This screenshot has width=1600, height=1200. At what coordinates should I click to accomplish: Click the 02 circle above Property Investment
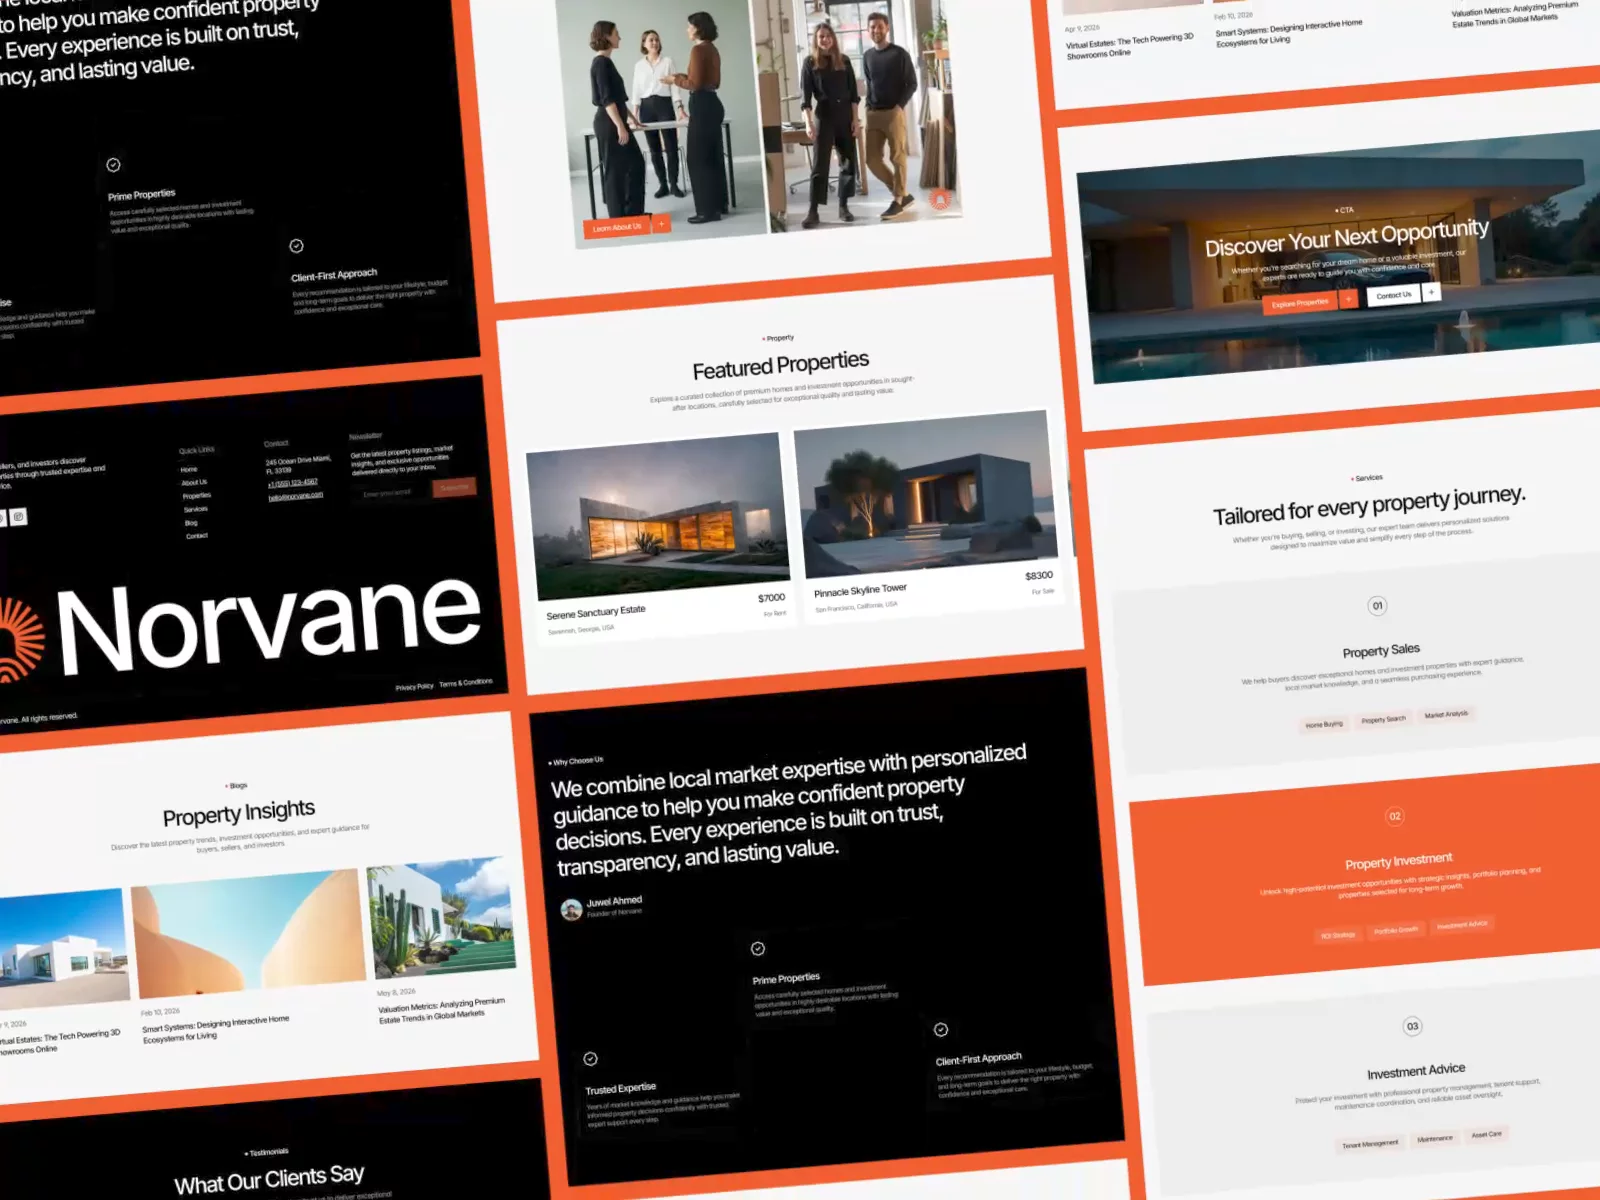[1395, 816]
